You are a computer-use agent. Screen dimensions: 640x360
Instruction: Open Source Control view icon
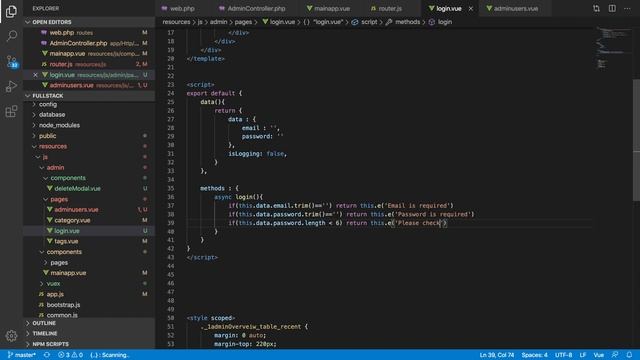(x=11, y=62)
